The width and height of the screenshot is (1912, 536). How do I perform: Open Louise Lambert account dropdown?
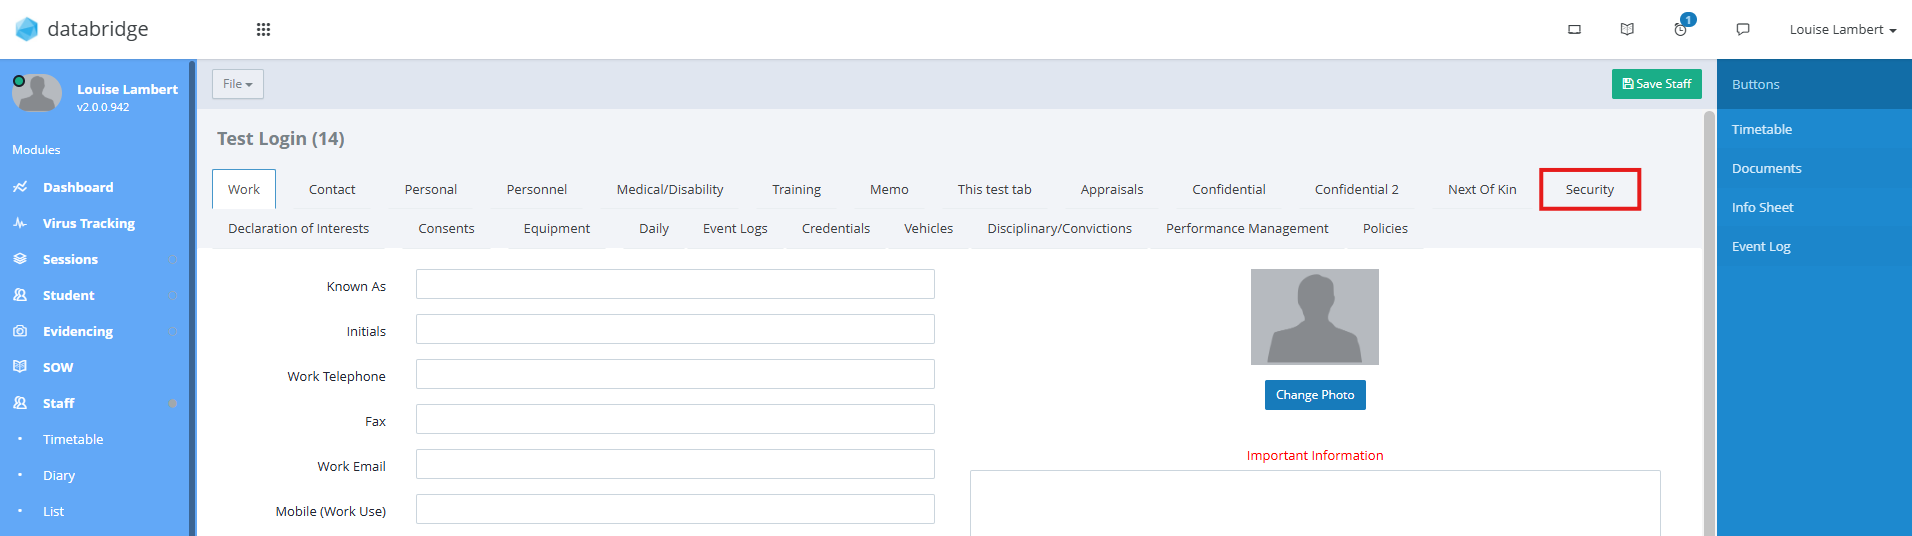click(1842, 29)
